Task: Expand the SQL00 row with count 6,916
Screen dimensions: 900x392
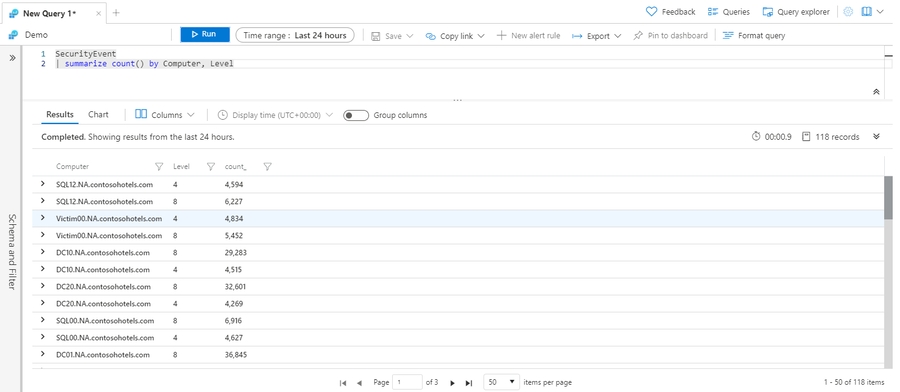Action: coord(42,320)
